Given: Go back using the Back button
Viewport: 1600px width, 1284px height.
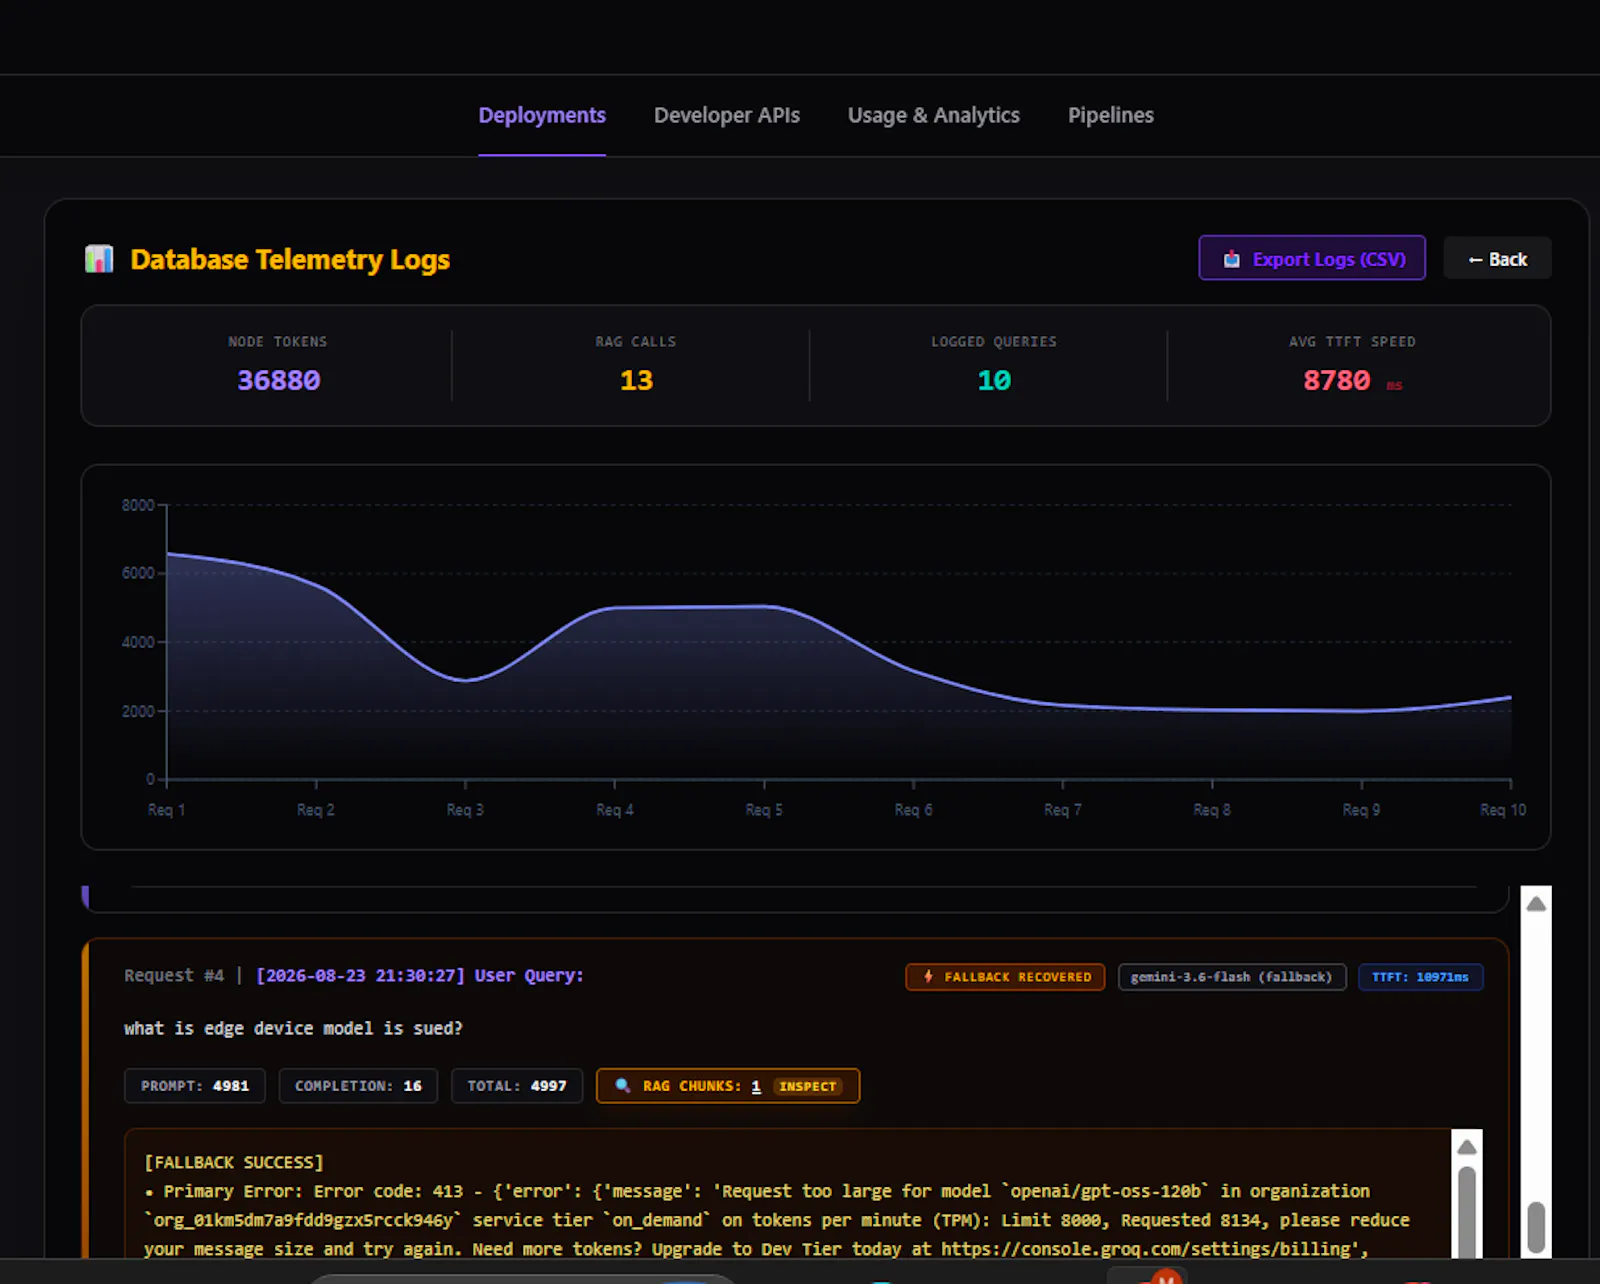Looking at the screenshot, I should [1497, 258].
